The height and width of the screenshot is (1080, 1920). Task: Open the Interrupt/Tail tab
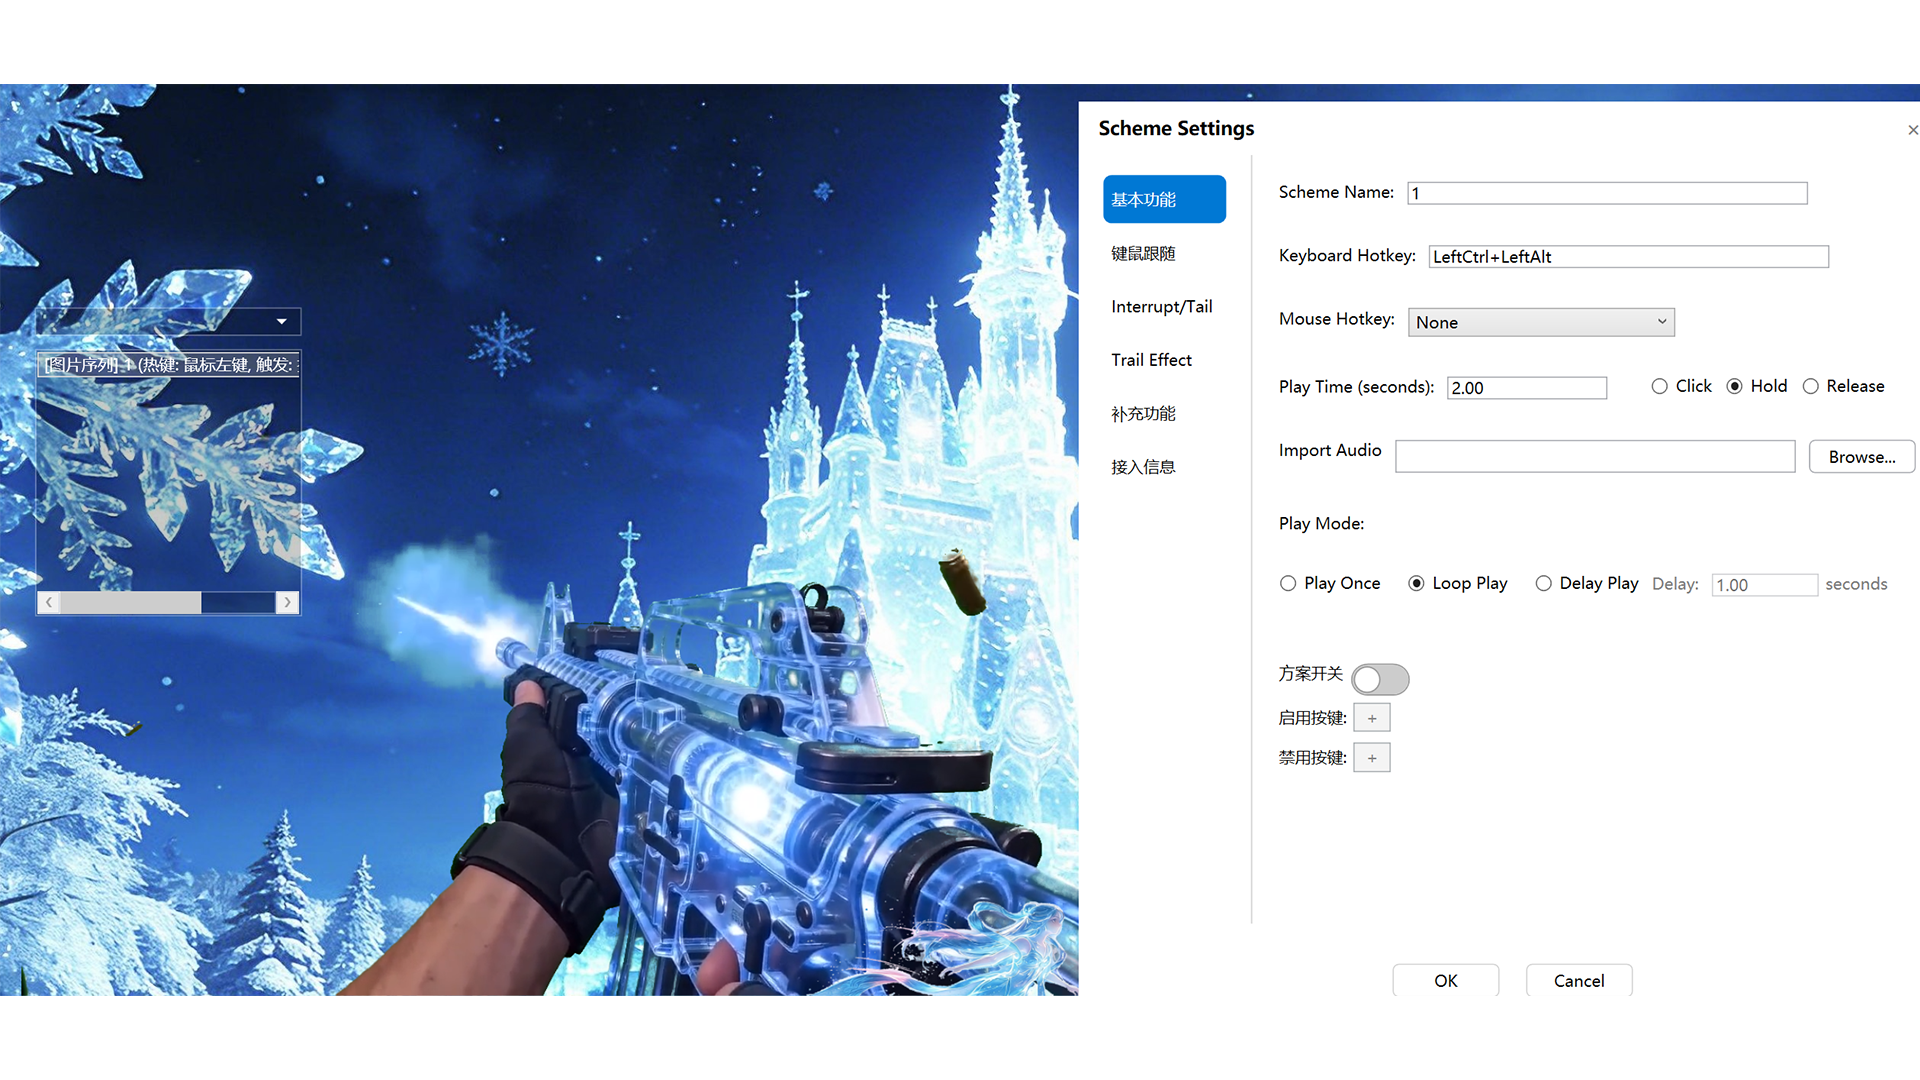click(1164, 306)
